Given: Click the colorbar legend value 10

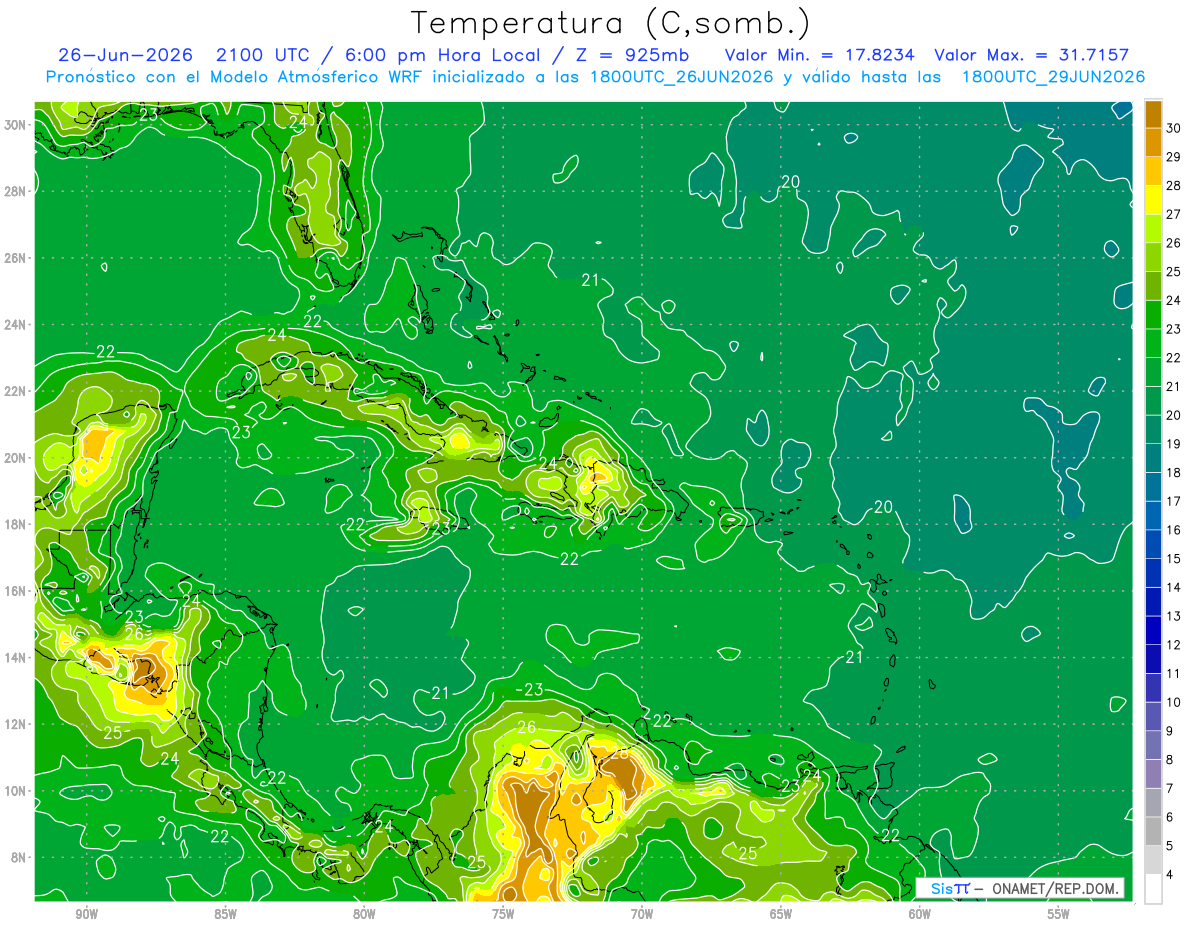Looking at the screenshot, I should pyautogui.click(x=1174, y=702).
